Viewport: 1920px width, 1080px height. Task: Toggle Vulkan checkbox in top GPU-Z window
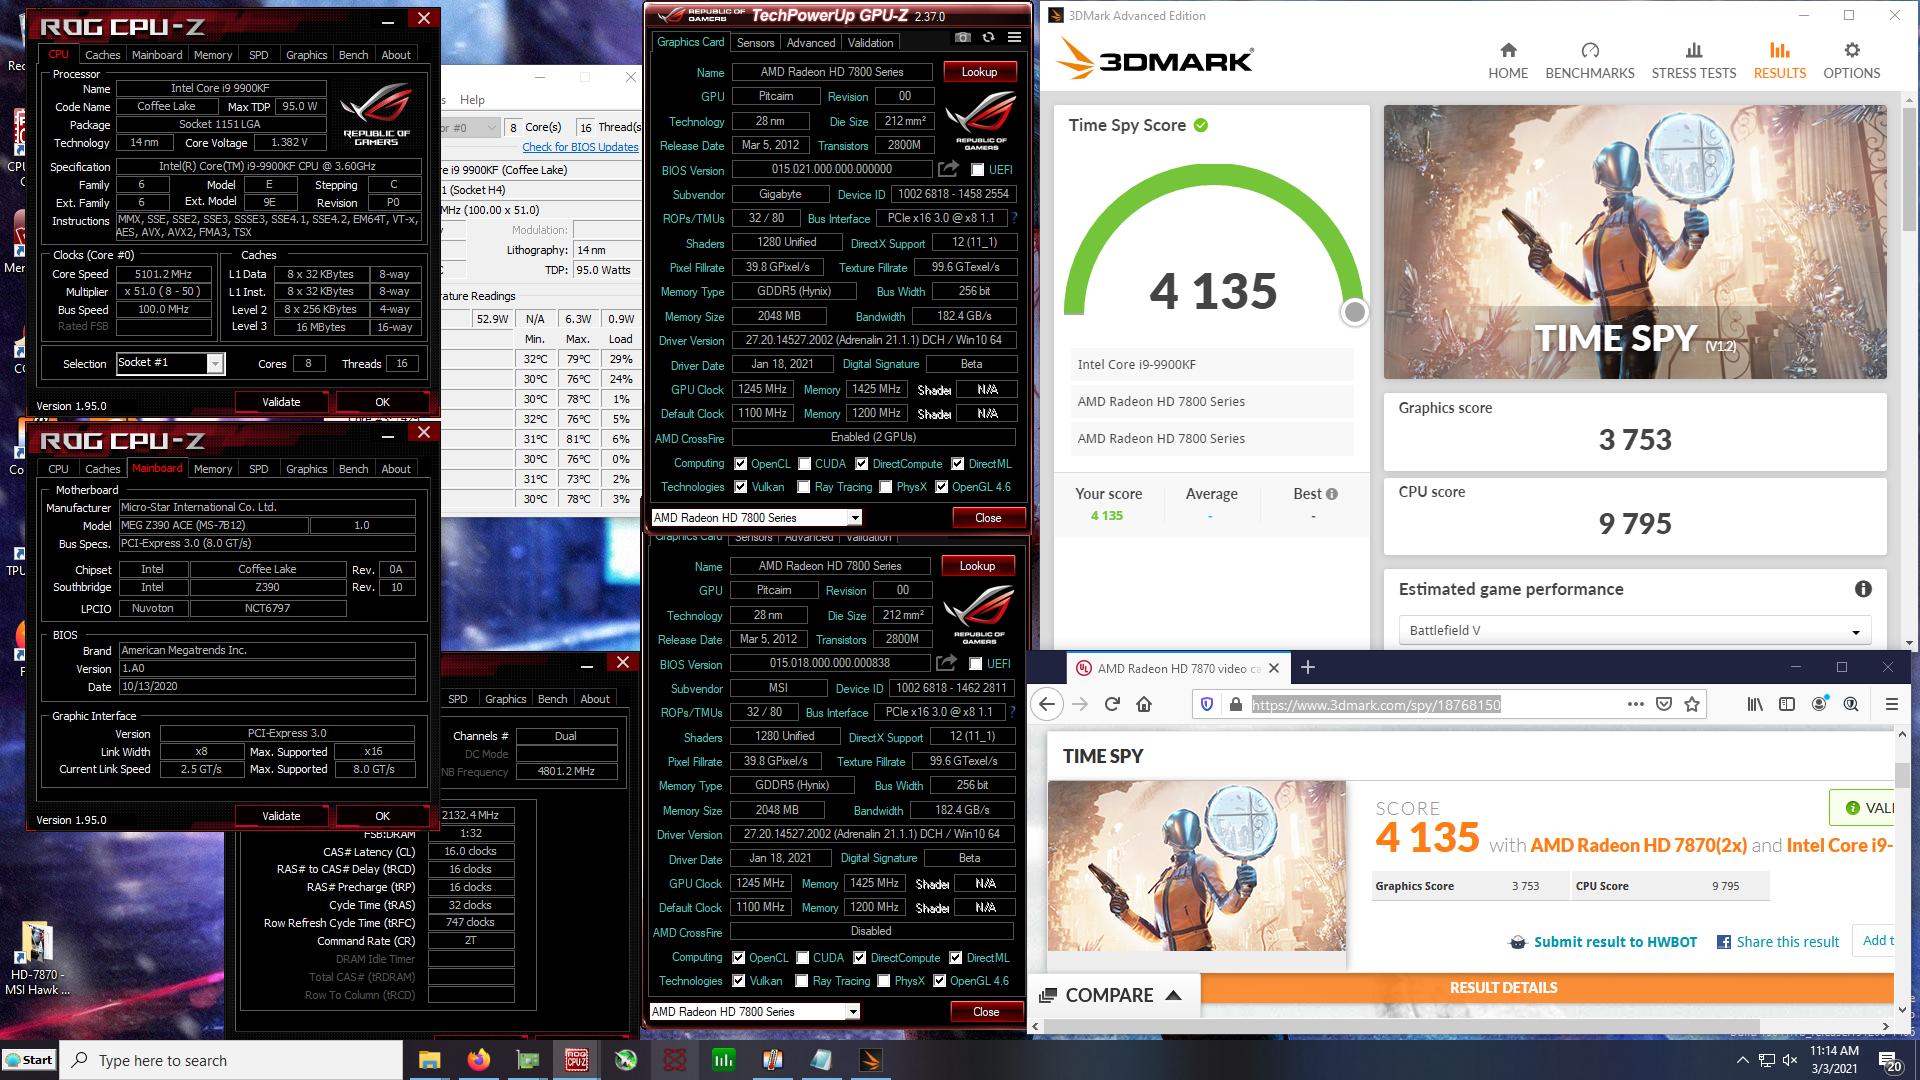[740, 487]
